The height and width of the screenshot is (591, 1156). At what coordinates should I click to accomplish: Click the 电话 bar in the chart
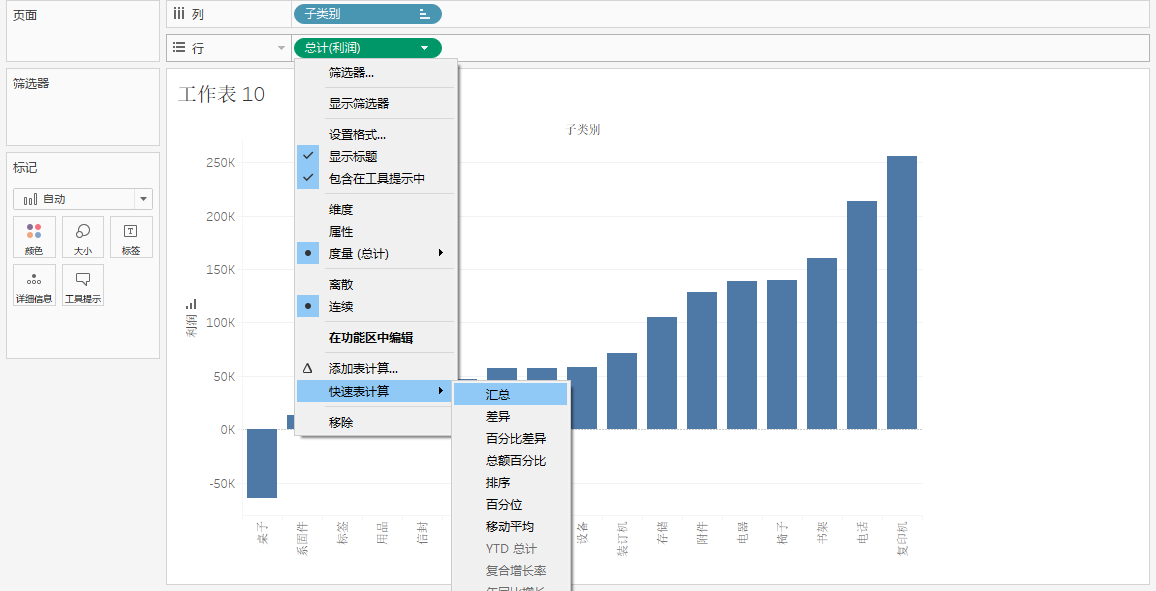pyautogui.click(x=862, y=315)
